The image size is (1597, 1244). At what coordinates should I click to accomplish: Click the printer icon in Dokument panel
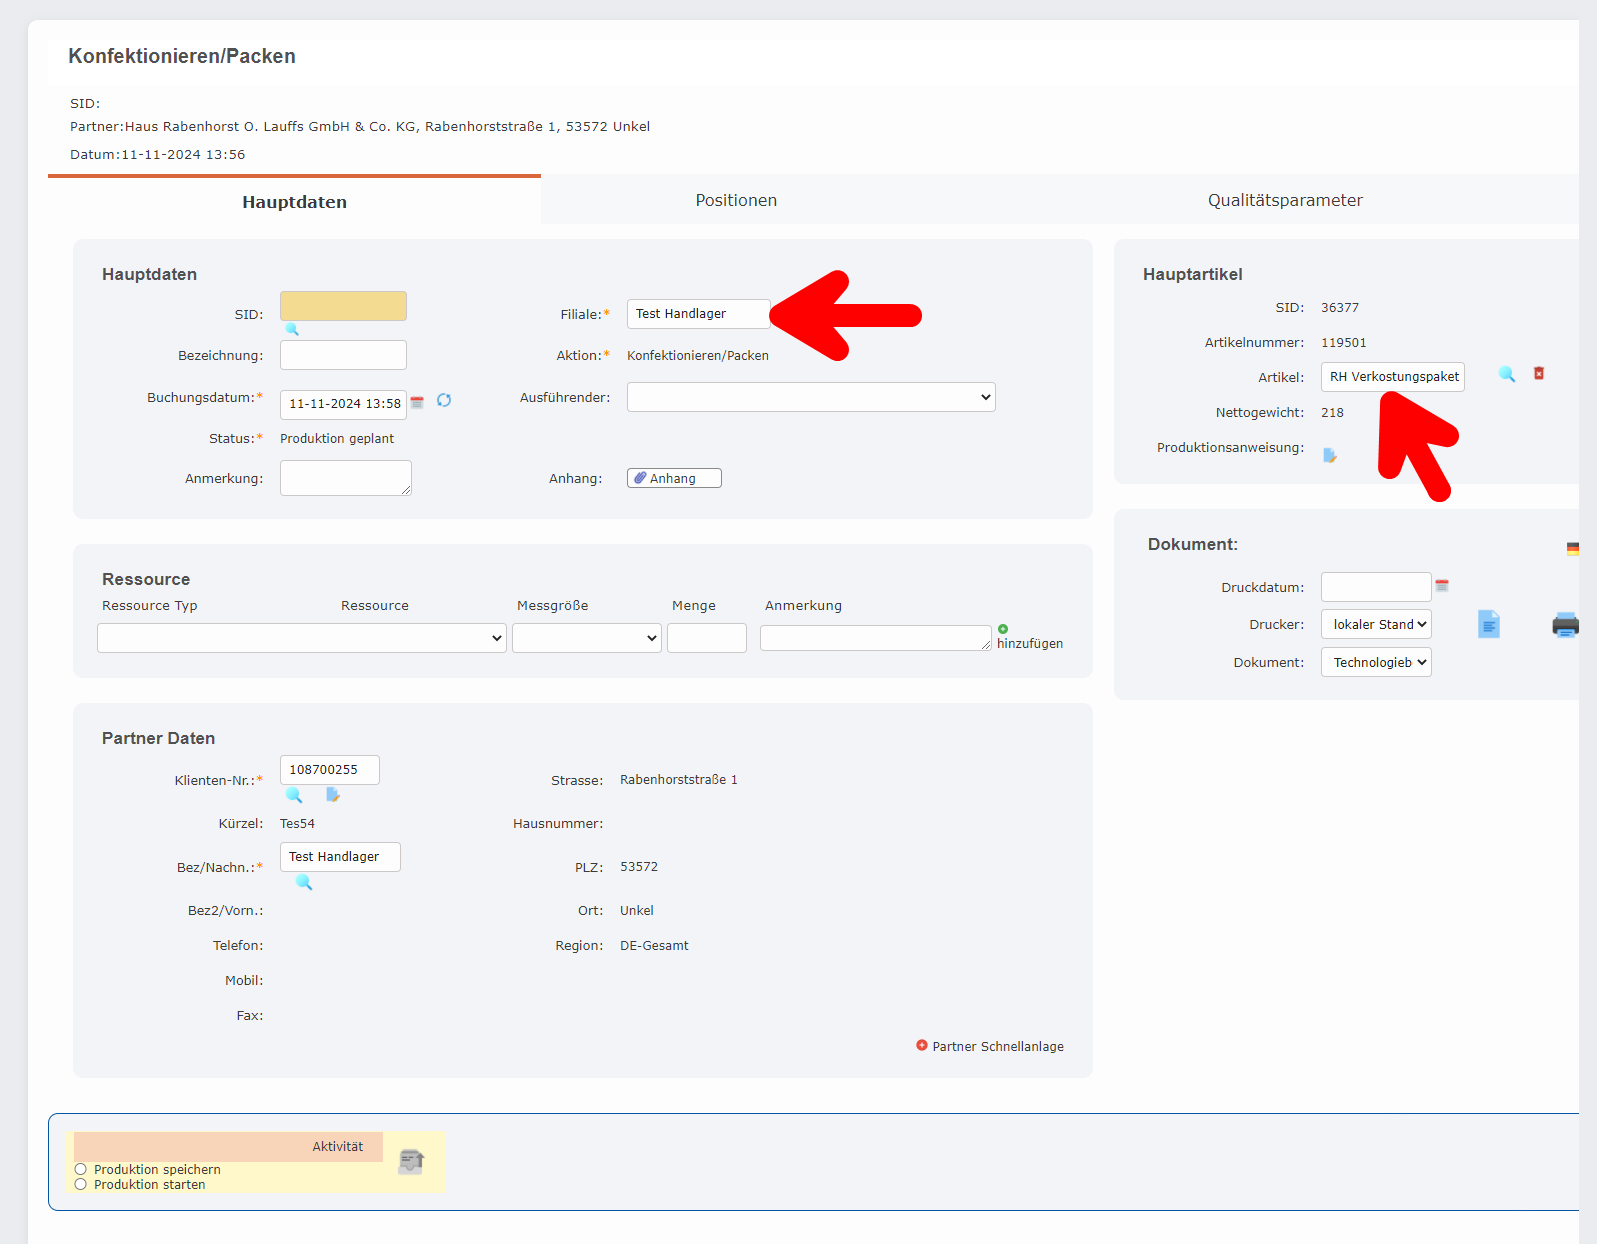pos(1565,625)
